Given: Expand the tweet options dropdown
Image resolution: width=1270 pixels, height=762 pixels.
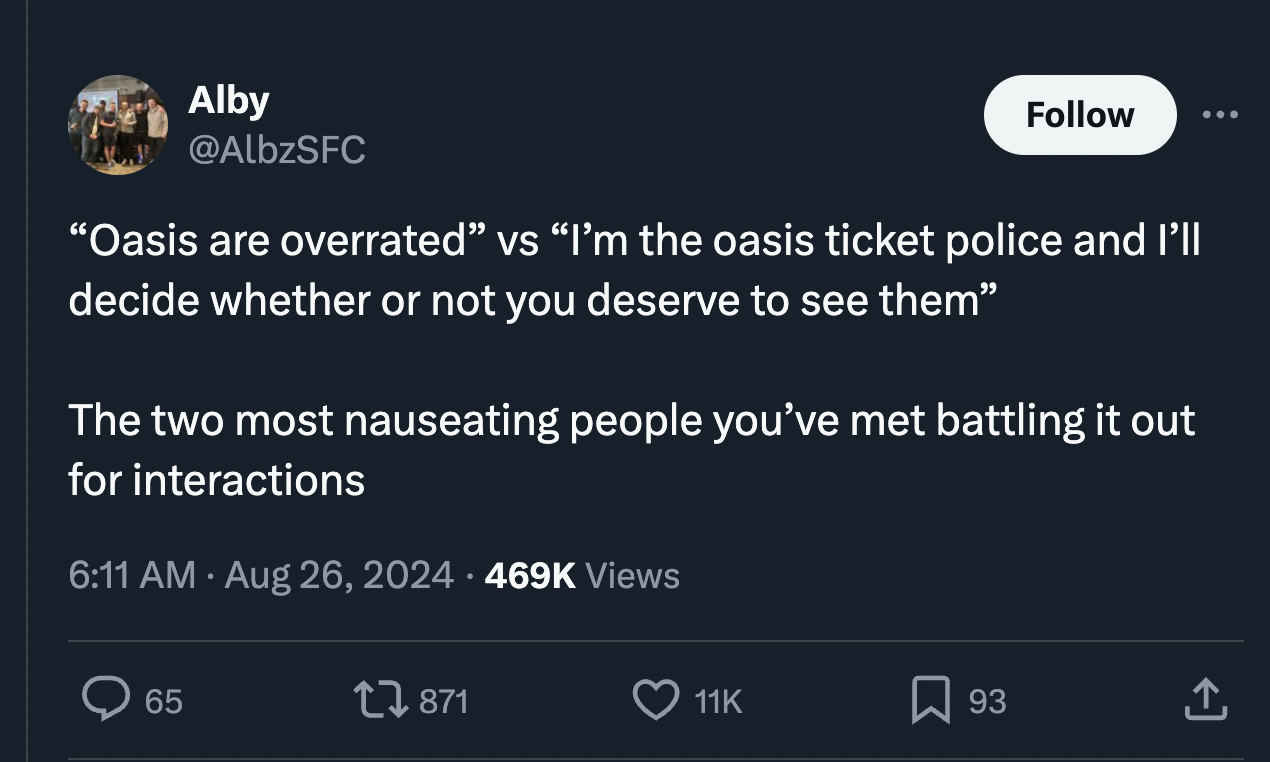Looking at the screenshot, I should pos(1220,114).
